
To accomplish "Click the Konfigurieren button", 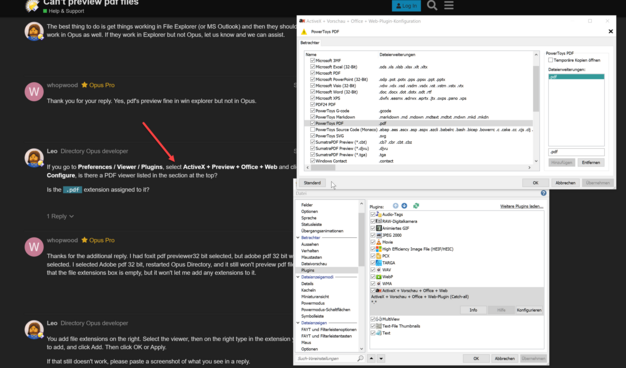I will (529, 310).
